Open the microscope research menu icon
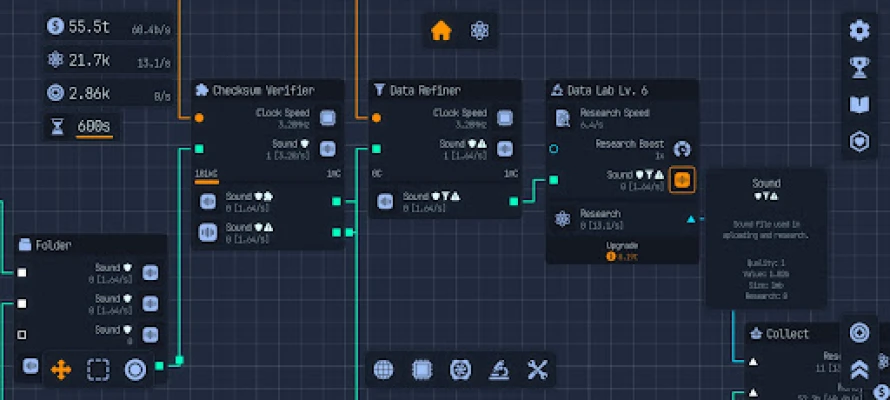Image resolution: width=890 pixels, height=400 pixels. (x=500, y=370)
